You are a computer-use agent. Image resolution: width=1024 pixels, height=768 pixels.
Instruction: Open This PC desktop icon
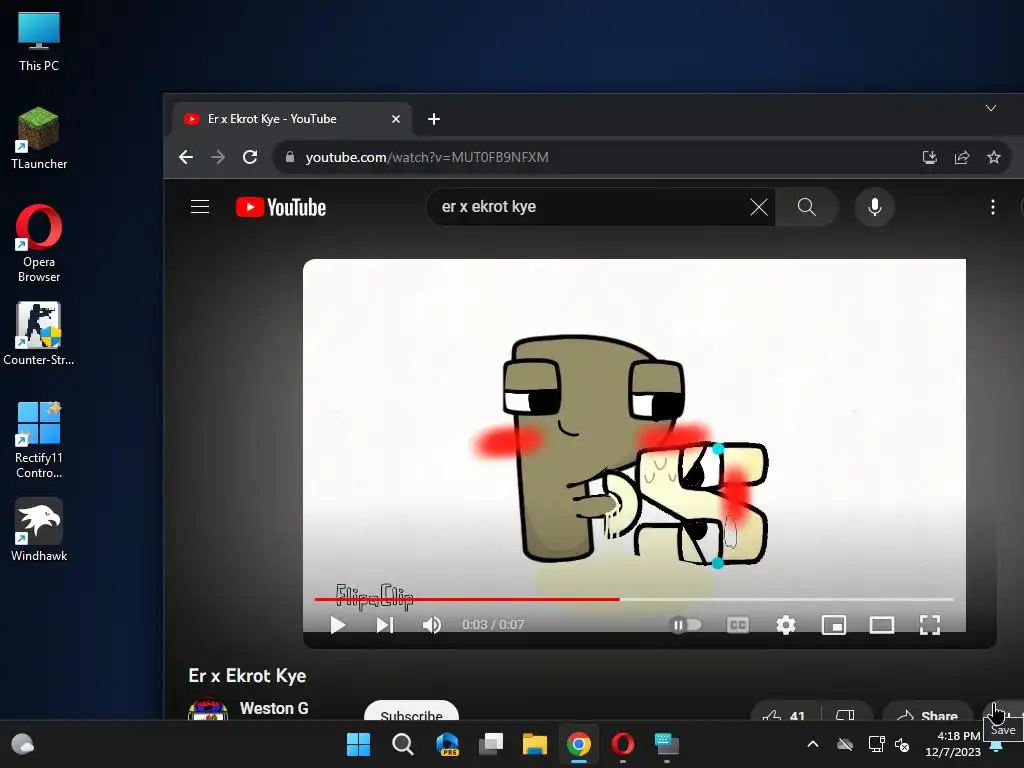tap(39, 41)
